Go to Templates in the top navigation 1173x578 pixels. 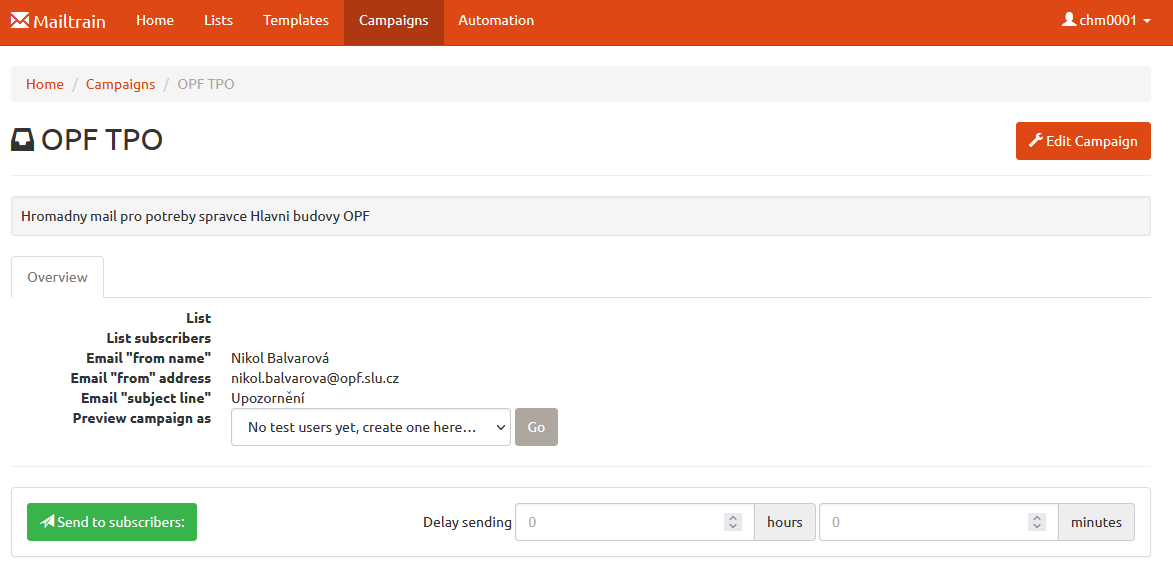click(x=296, y=20)
